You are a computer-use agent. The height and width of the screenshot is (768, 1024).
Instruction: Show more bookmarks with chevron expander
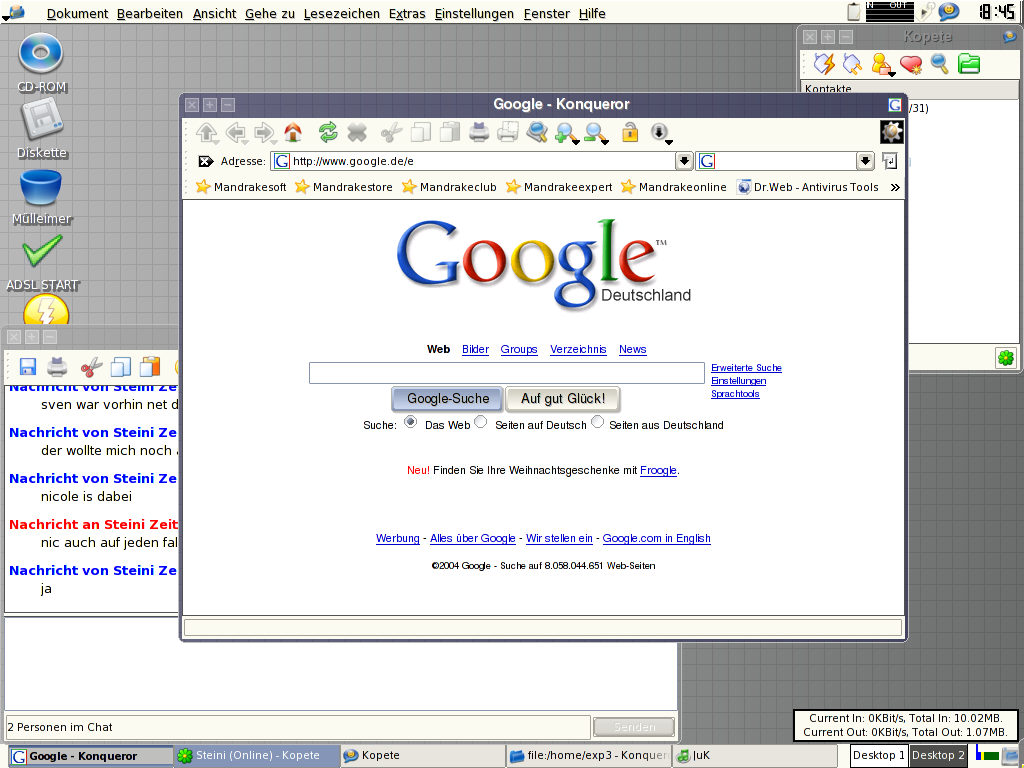(895, 187)
